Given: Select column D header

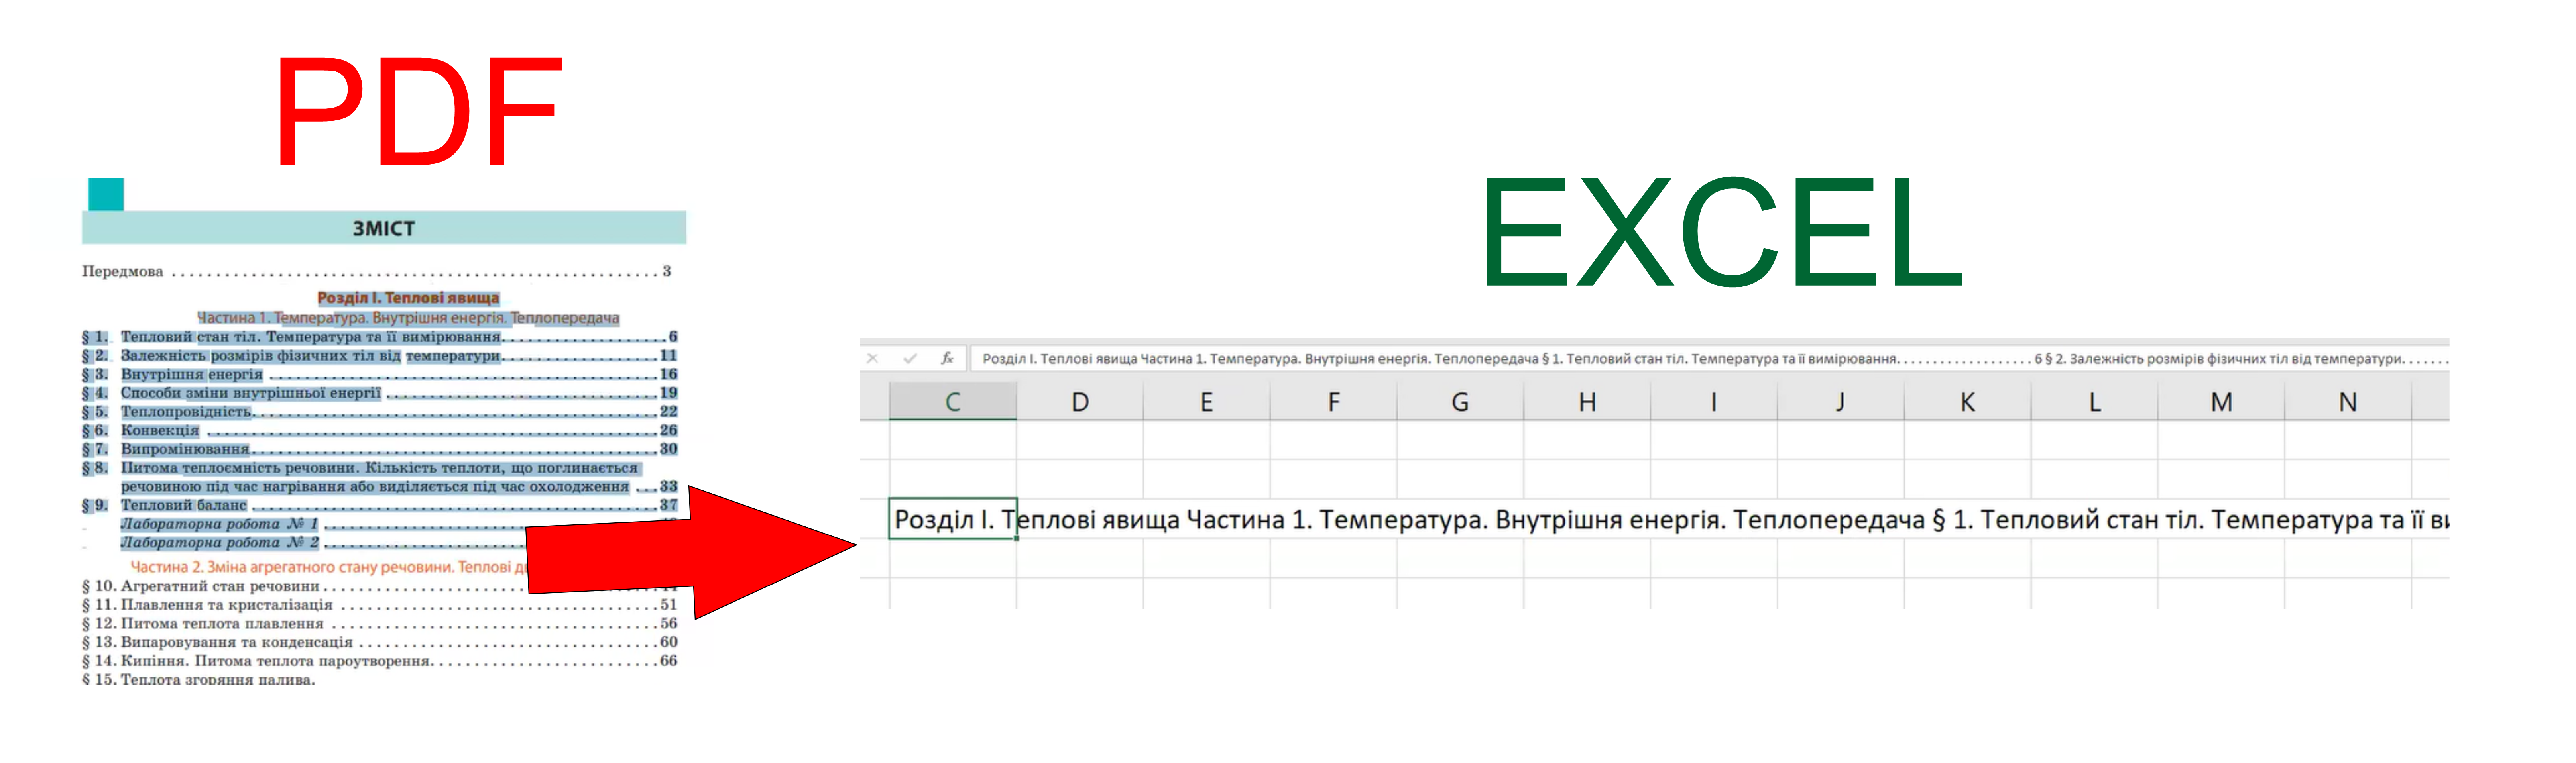Looking at the screenshot, I should point(1080,402).
